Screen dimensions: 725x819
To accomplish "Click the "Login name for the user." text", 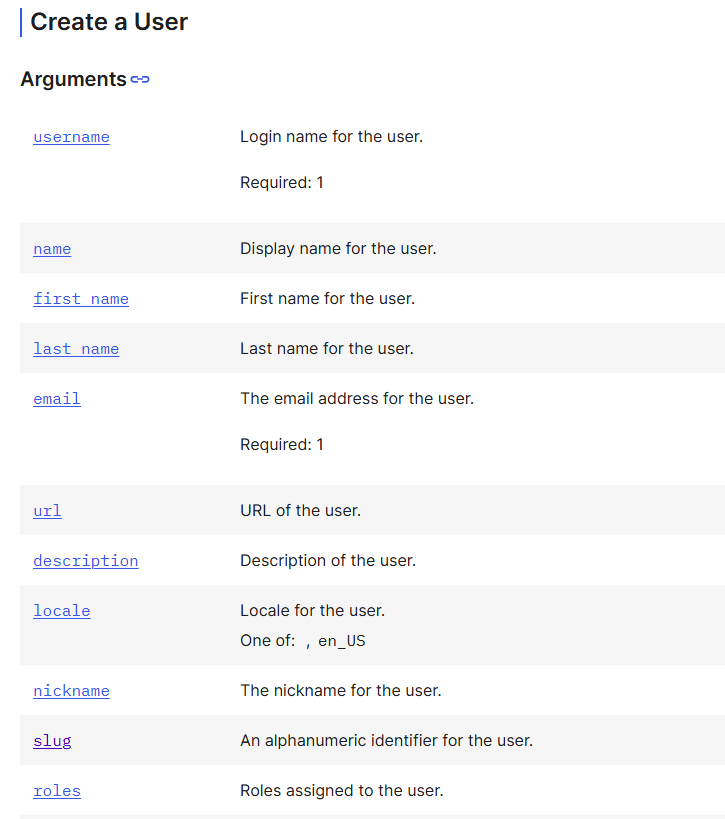I will [x=331, y=136].
